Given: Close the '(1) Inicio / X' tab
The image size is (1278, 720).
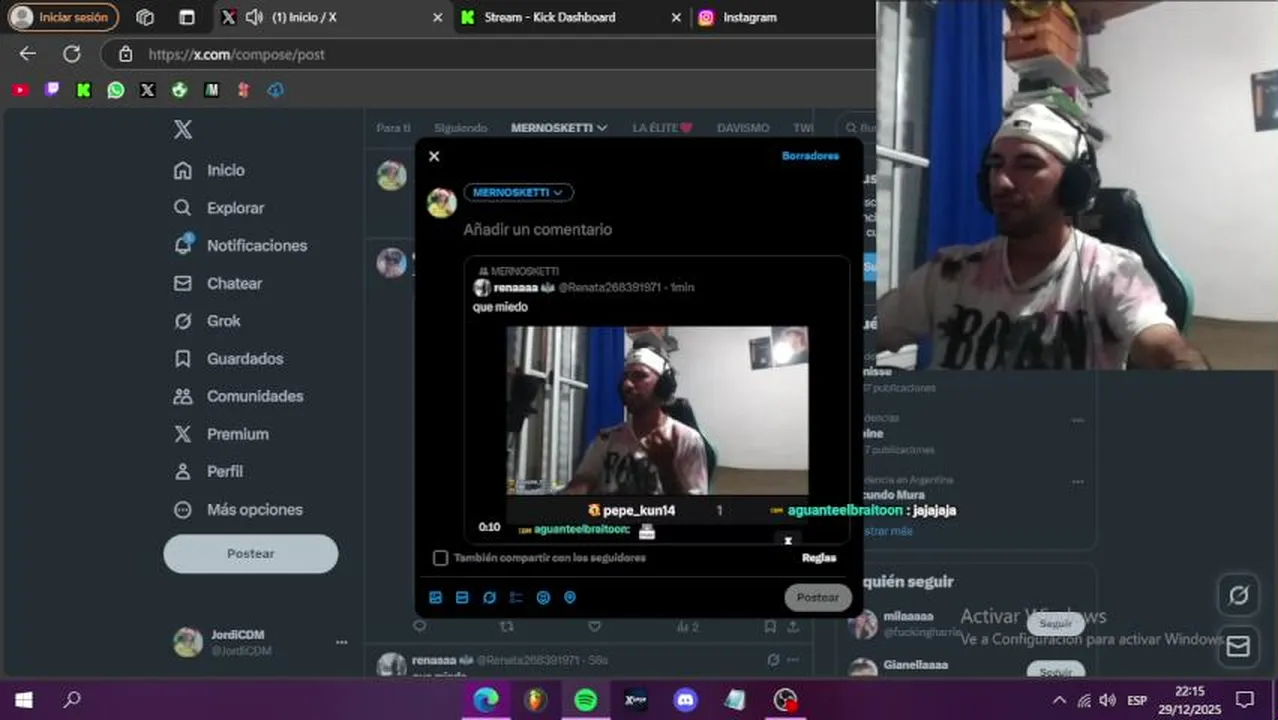Looking at the screenshot, I should pyautogui.click(x=437, y=17).
